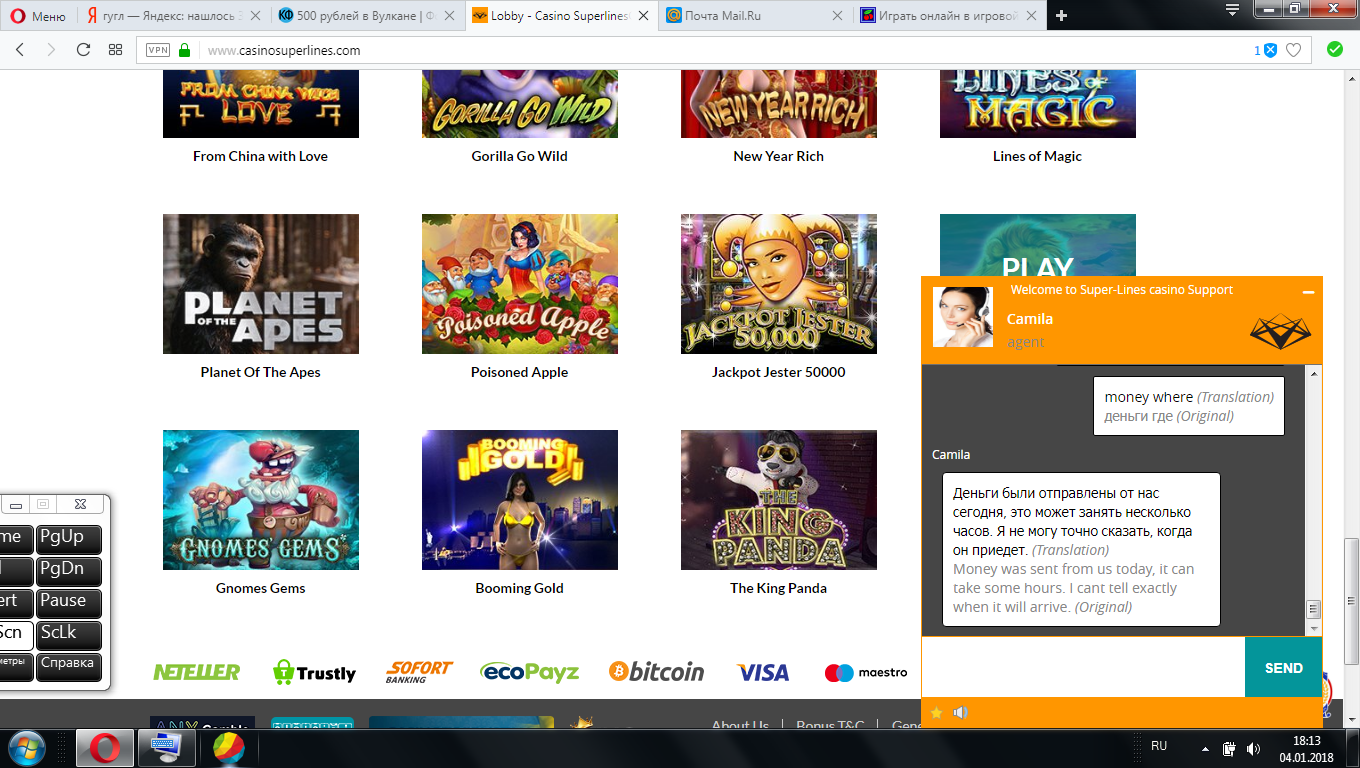Viewport: 1360px width, 768px height.
Task: Click the chat scrollbar thumb
Action: coord(1314,608)
